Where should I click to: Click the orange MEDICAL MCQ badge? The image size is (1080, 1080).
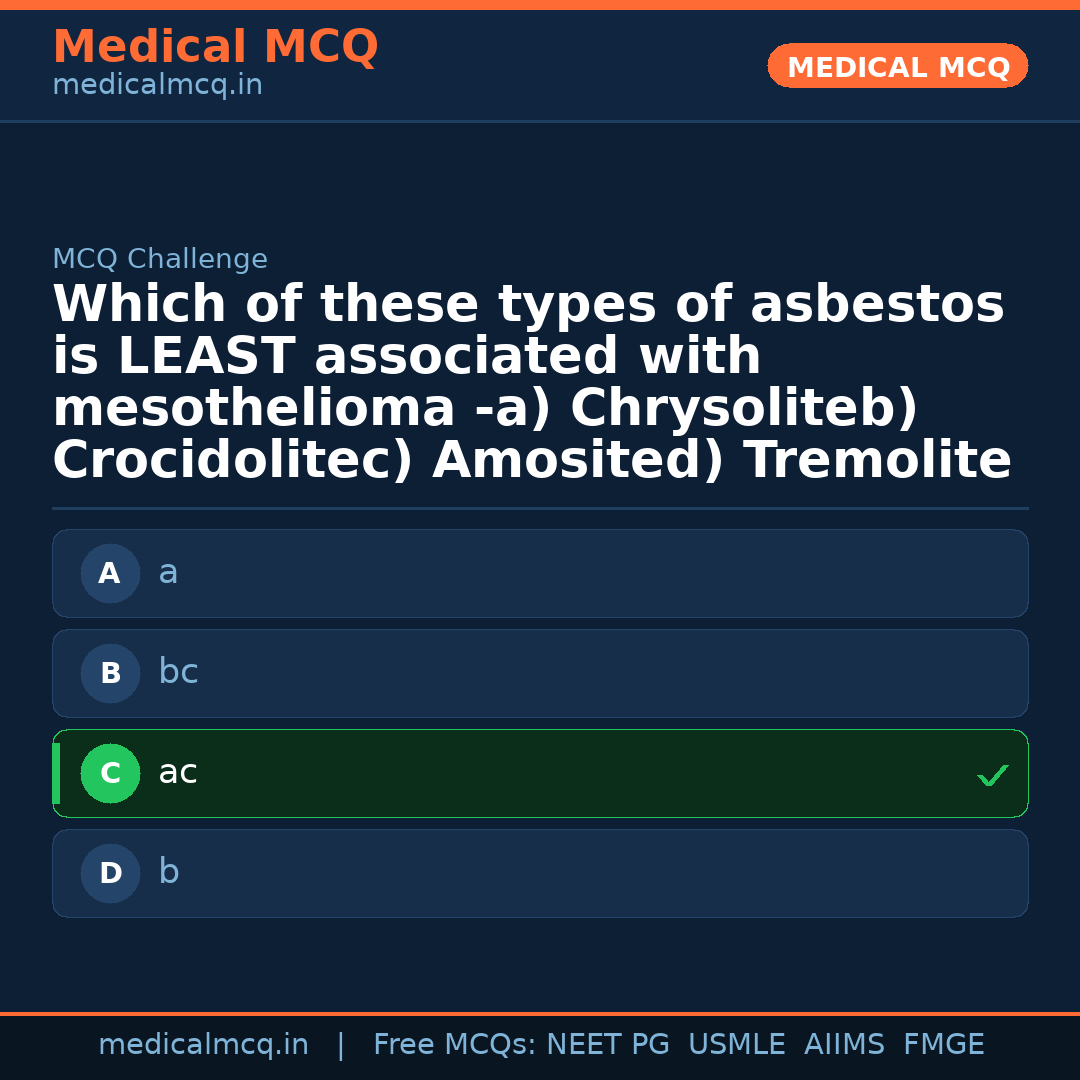pyautogui.click(x=897, y=67)
